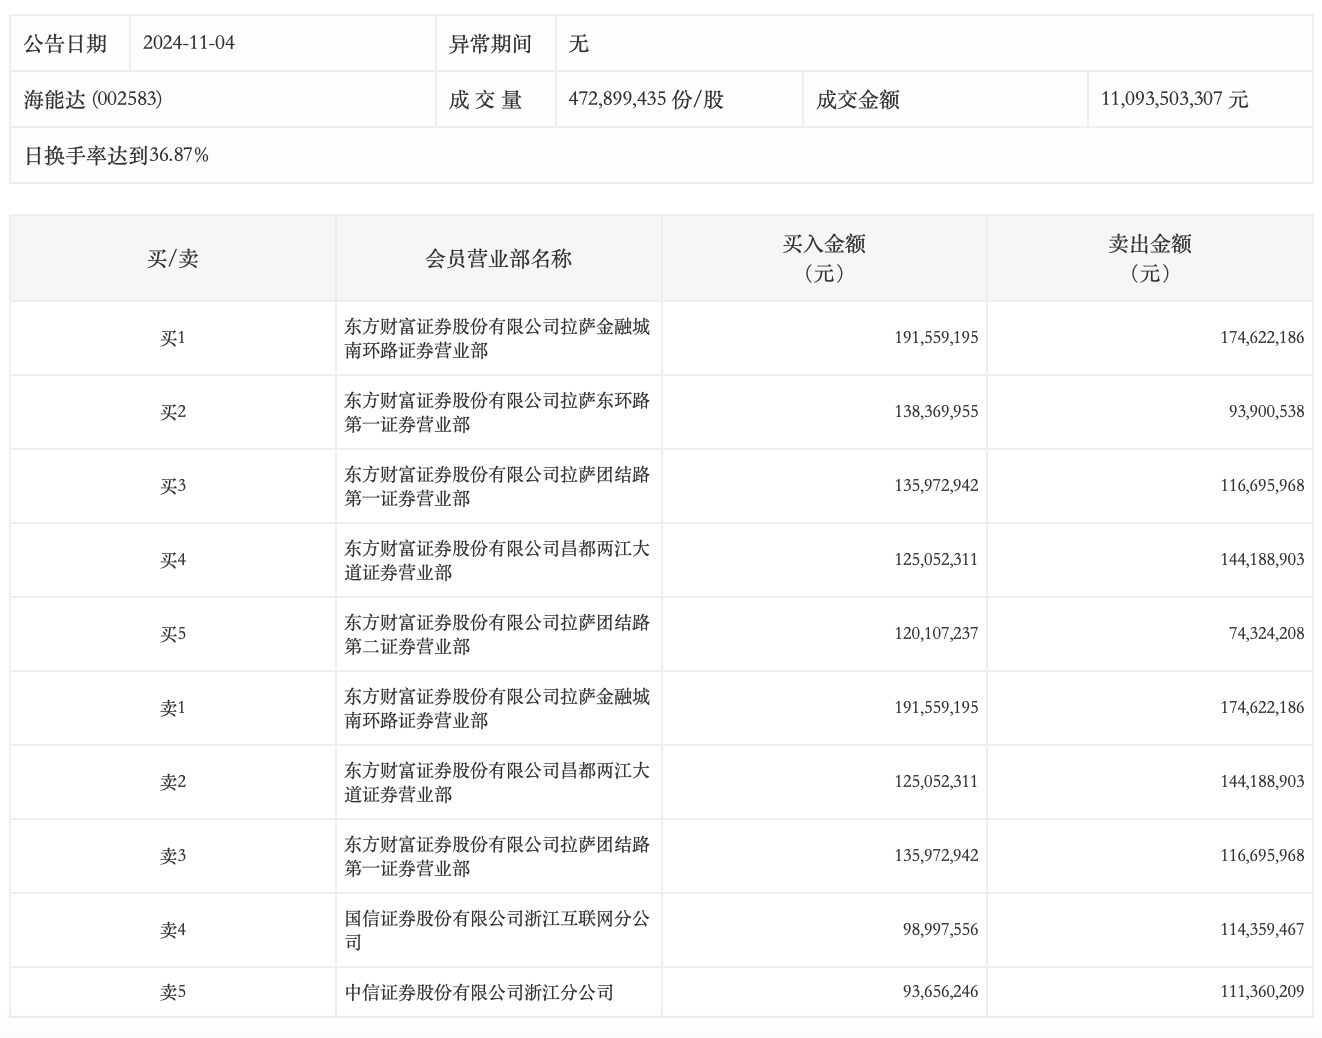This screenshot has height=1038, width=1322.
Task: Click 拉萨团结路第二证券营业部 name in 买5 row
Action: (497, 634)
